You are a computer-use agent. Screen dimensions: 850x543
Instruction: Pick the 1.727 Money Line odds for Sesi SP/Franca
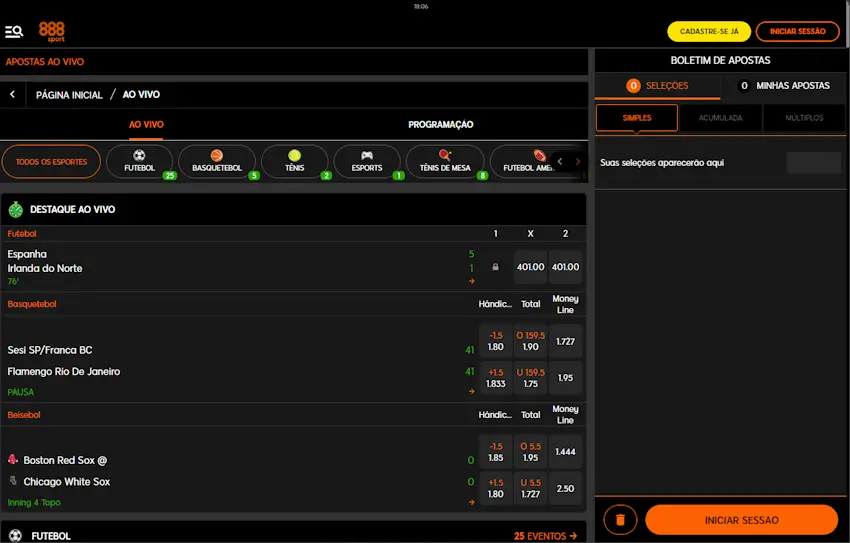click(565, 341)
